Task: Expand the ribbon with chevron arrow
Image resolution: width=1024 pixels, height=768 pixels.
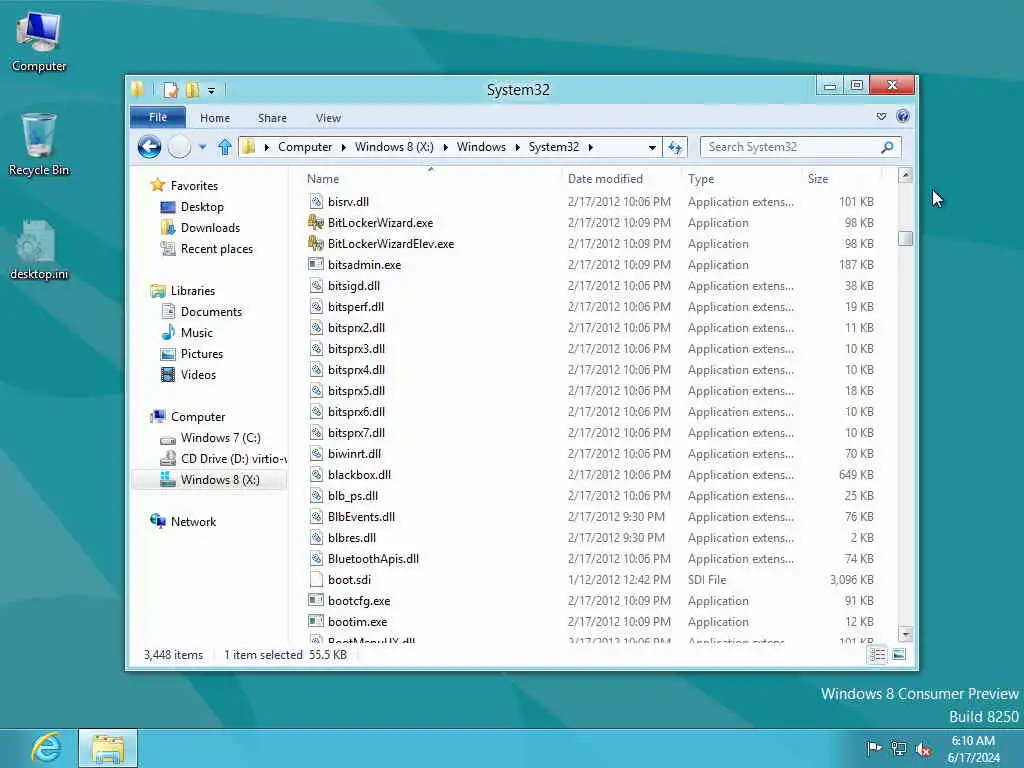Action: click(x=881, y=116)
